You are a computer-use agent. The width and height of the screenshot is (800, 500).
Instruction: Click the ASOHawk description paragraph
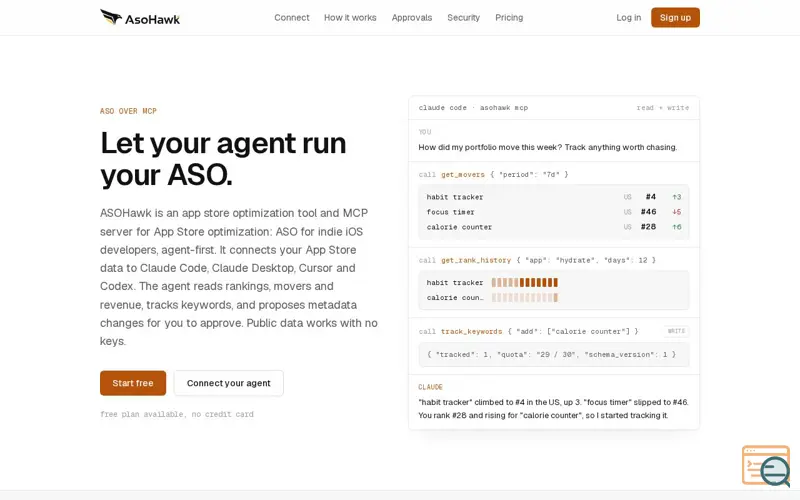coord(239,277)
